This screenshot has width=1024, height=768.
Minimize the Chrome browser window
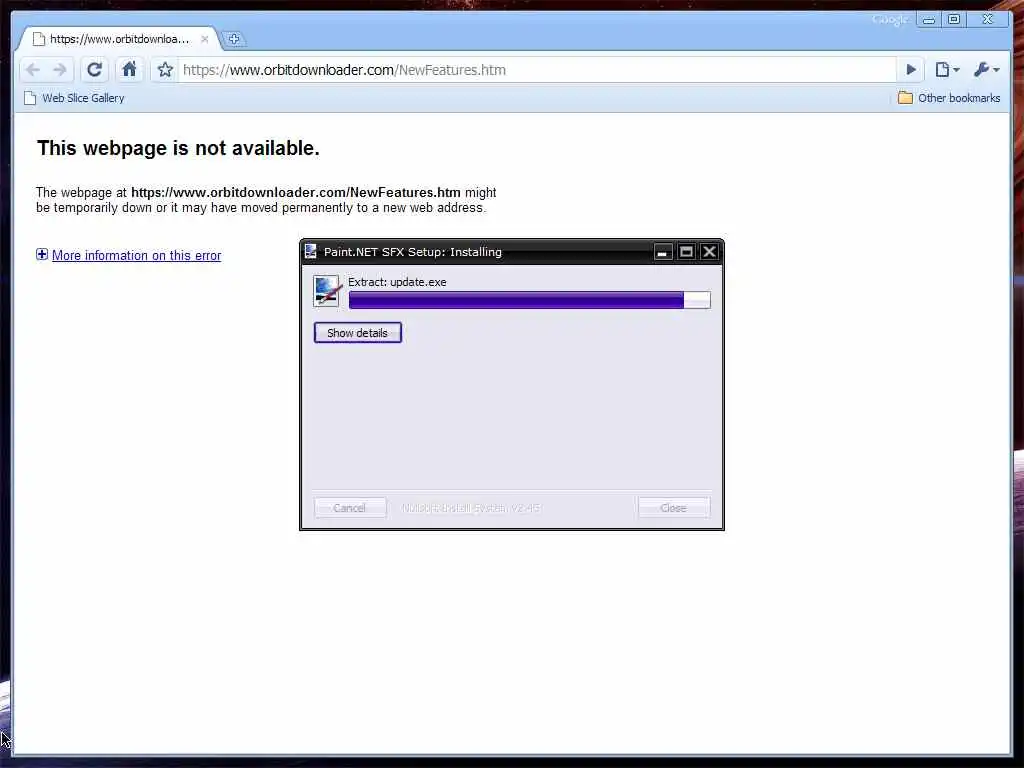pos(929,20)
